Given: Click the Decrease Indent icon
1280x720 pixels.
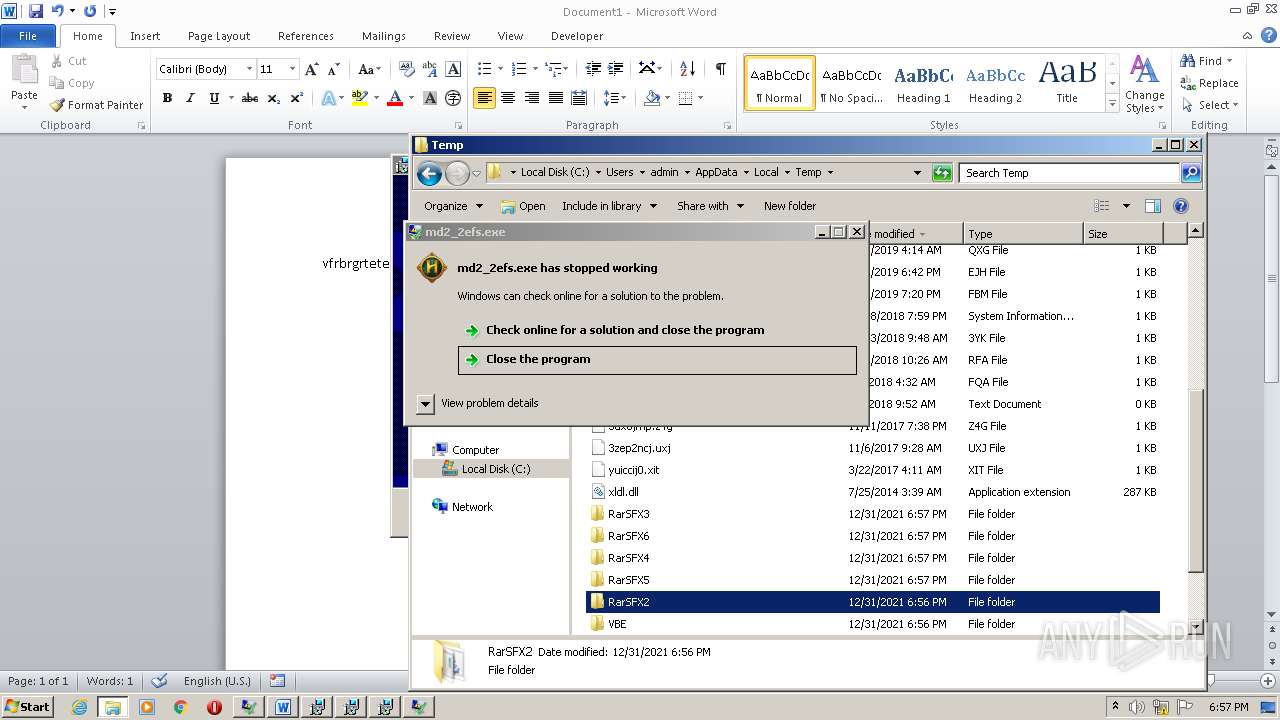Looking at the screenshot, I should pos(593,69).
